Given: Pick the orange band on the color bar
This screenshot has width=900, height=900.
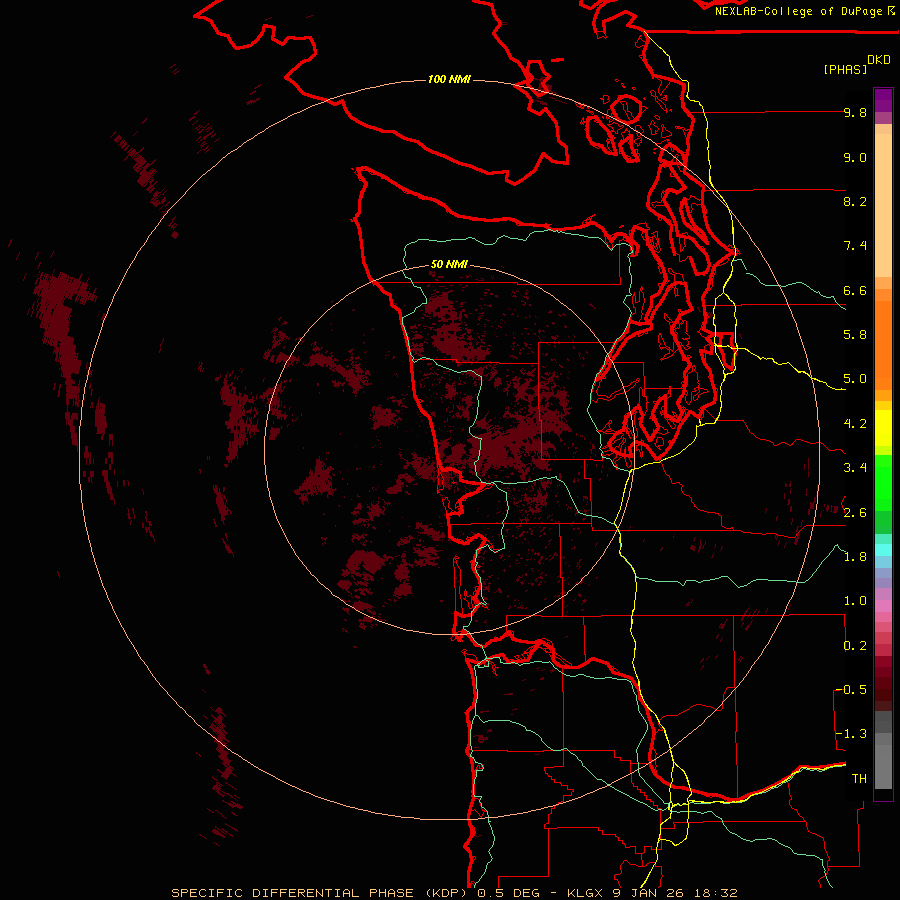Looking at the screenshot, I should (883, 345).
